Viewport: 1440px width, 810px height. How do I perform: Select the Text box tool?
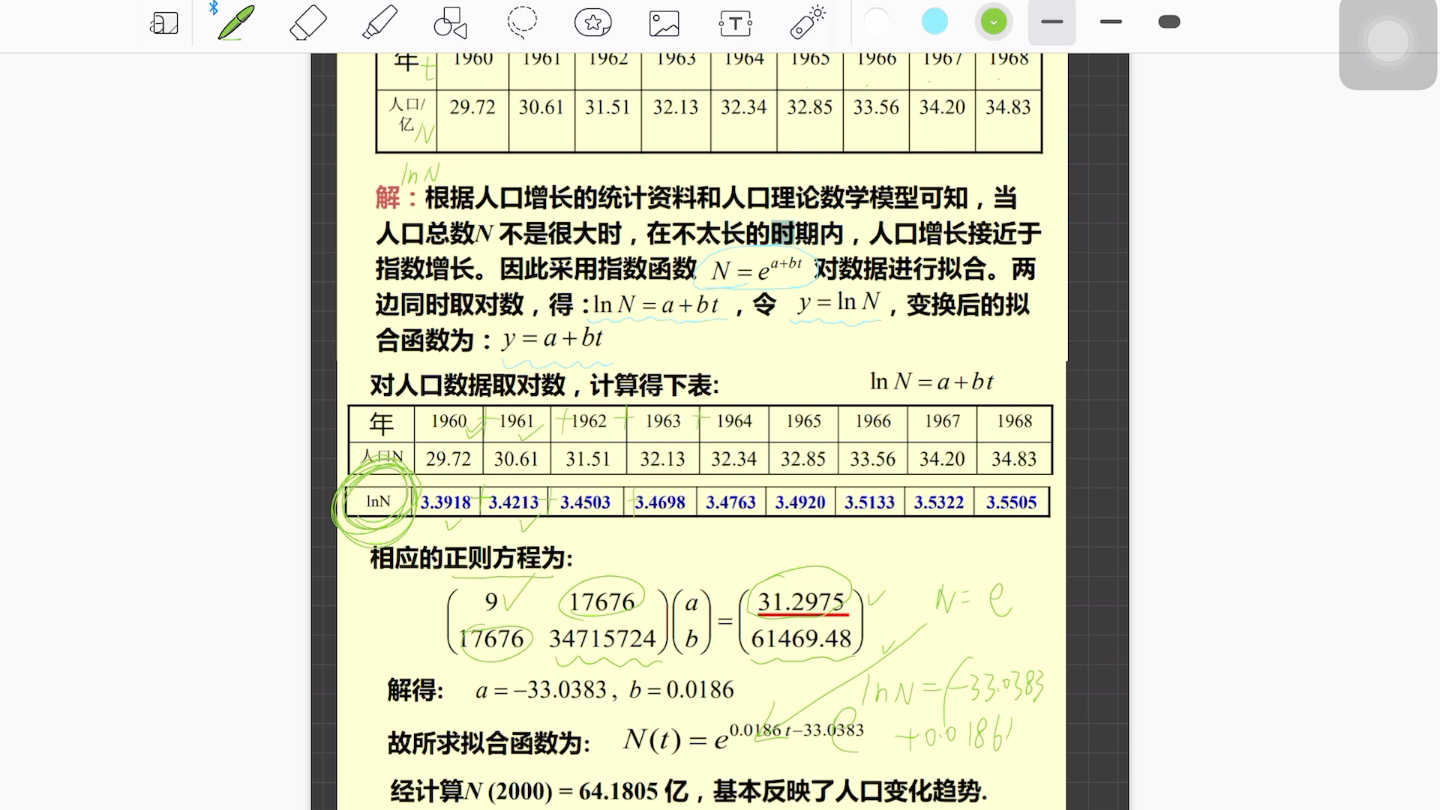(736, 23)
